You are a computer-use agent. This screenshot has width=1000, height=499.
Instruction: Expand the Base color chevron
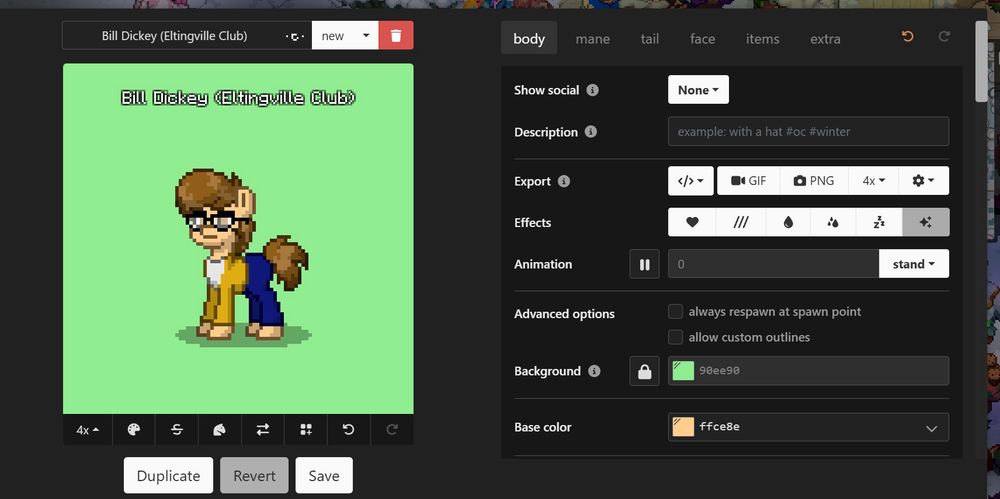(x=931, y=428)
